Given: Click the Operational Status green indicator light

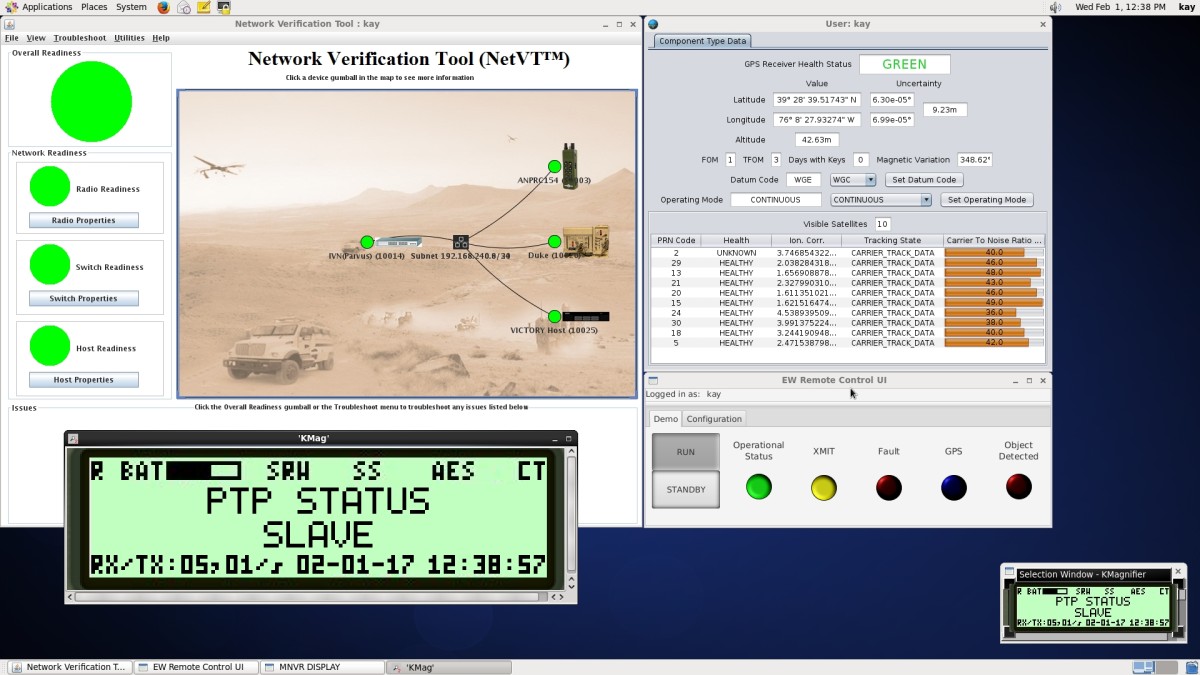Looking at the screenshot, I should (x=759, y=487).
